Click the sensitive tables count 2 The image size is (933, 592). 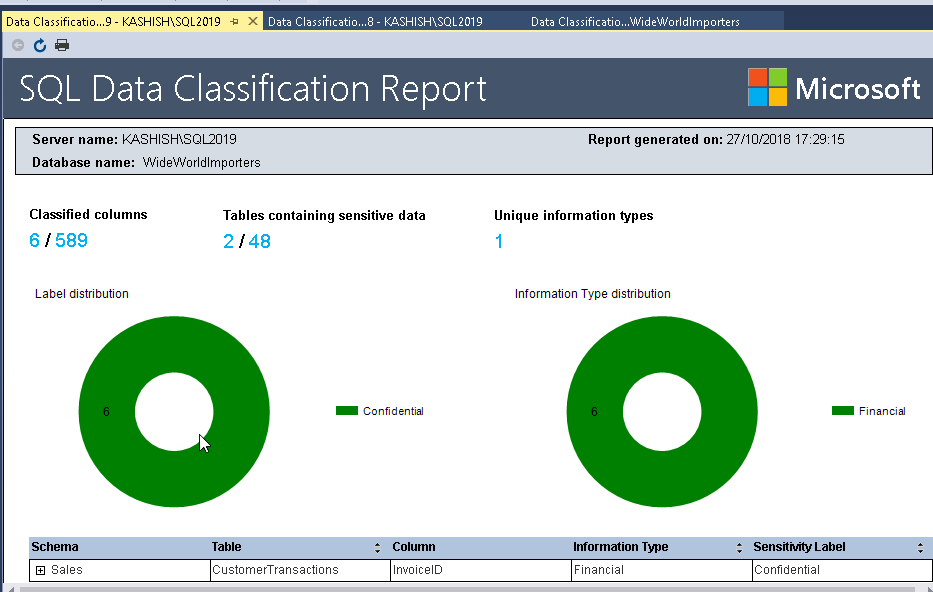[228, 241]
